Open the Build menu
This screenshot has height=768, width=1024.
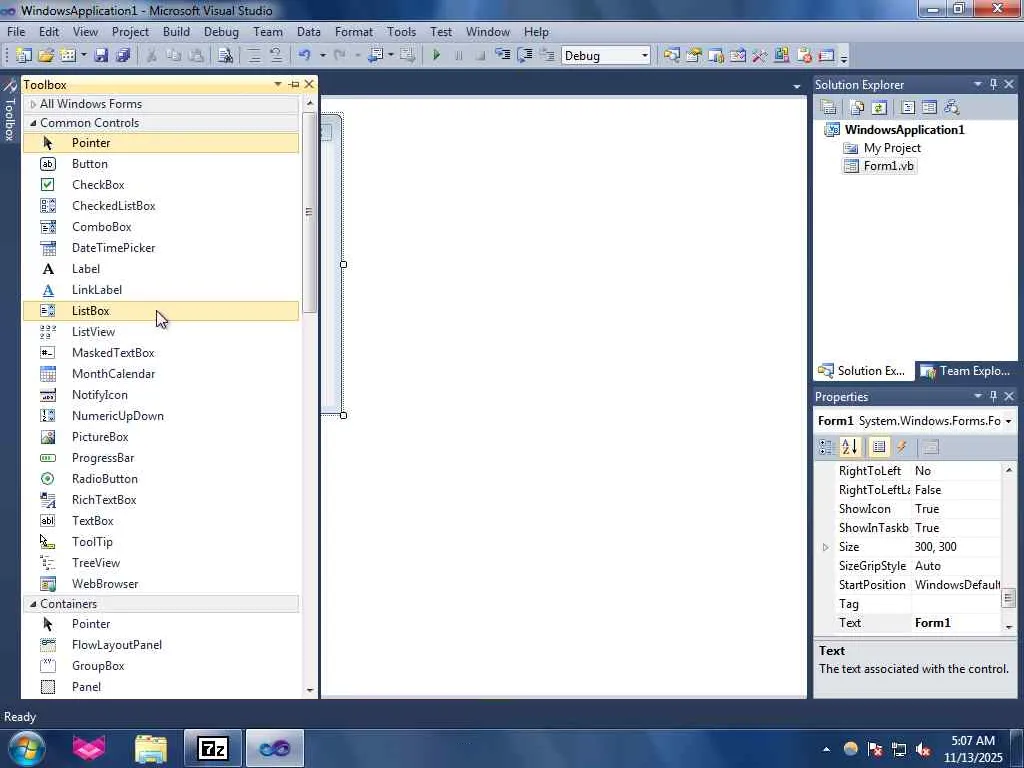[x=176, y=31]
